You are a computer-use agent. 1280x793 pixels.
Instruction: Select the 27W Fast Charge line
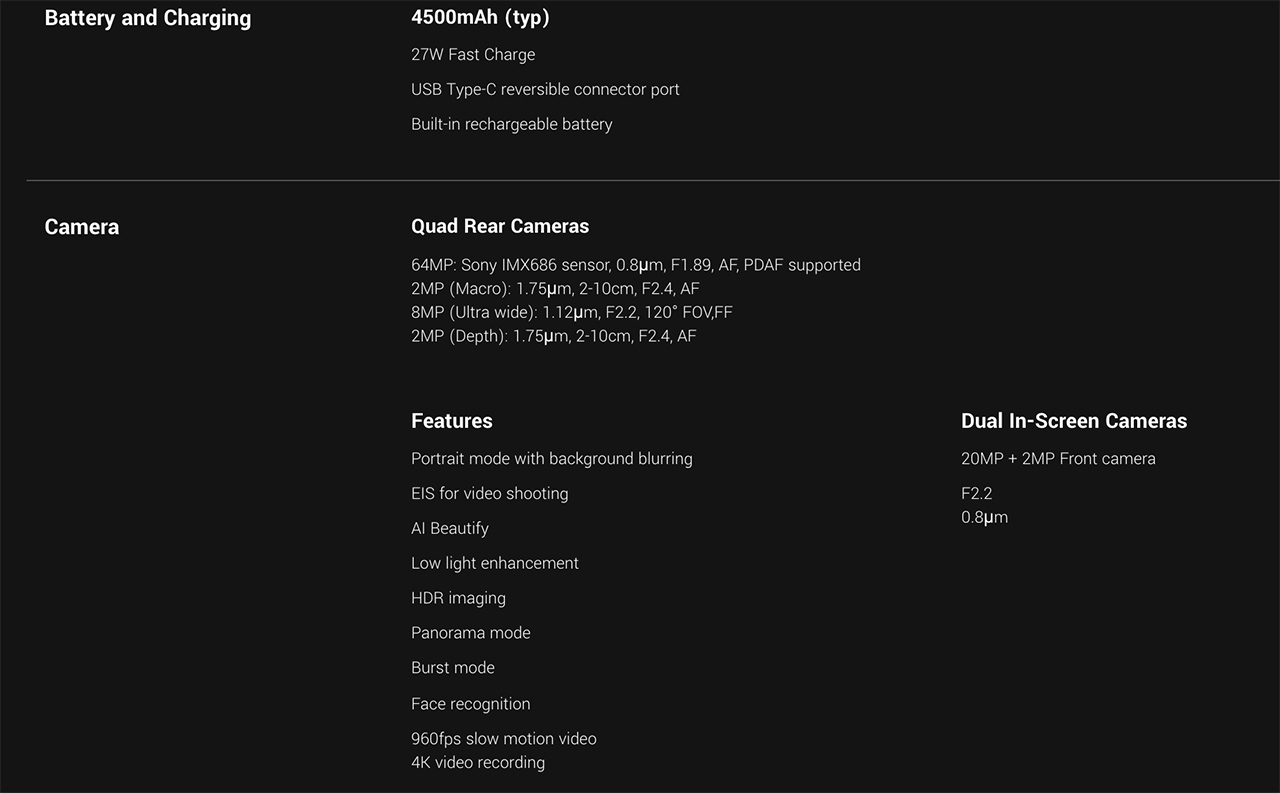click(x=473, y=54)
